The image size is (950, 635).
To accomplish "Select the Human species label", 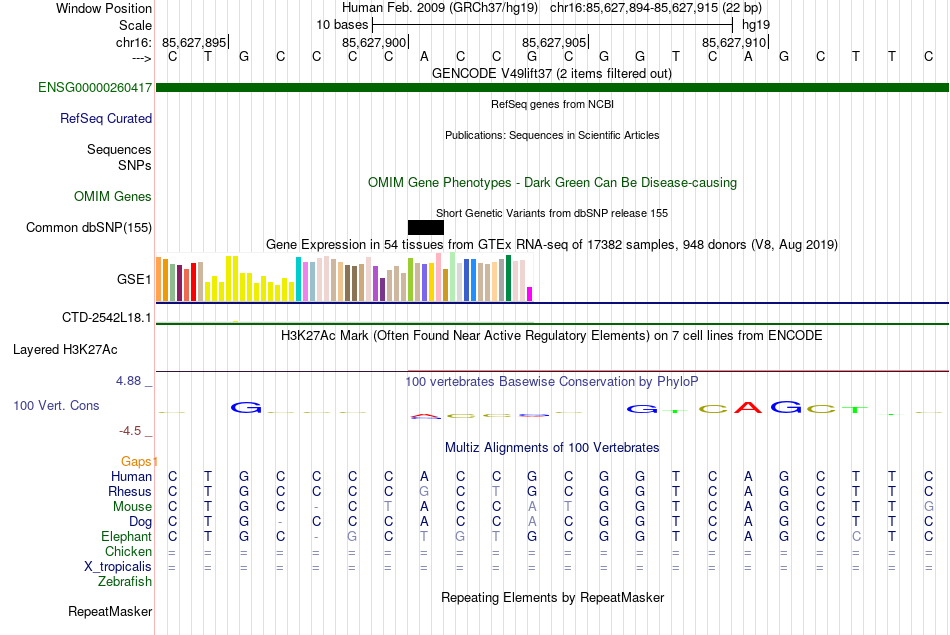I will pyautogui.click(x=131, y=476).
